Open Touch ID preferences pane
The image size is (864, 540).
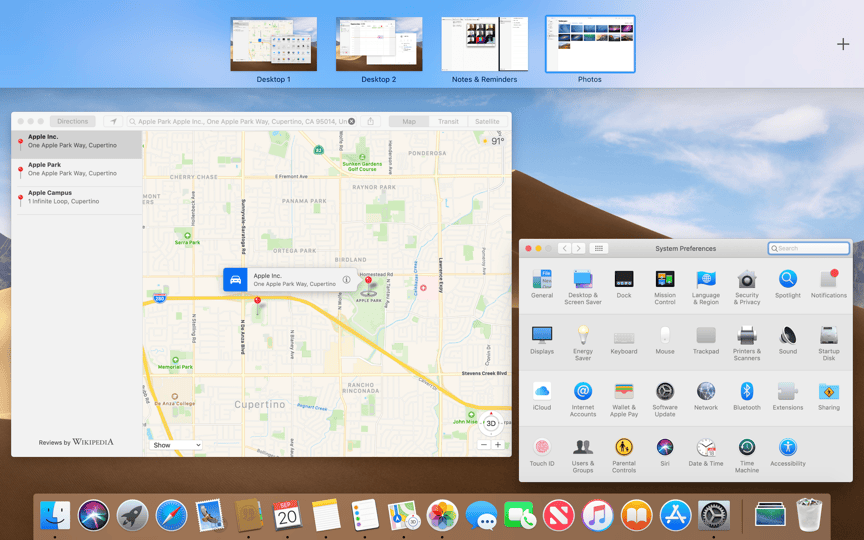[x=542, y=452]
